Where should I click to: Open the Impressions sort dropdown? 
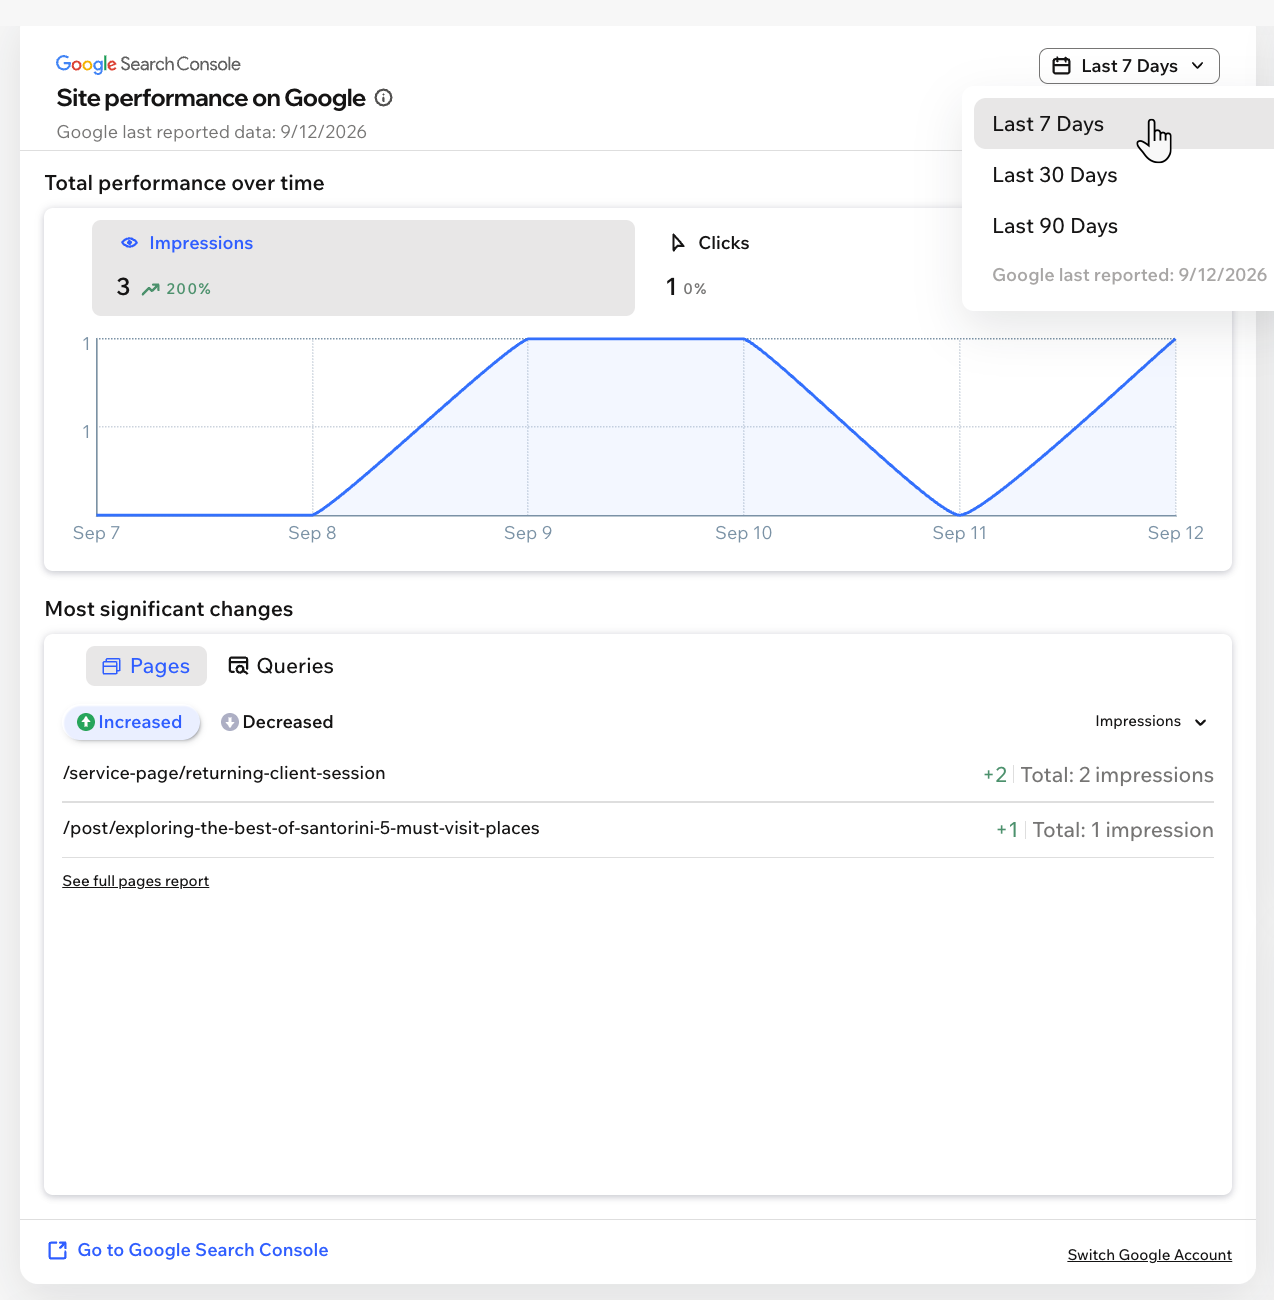[x=1151, y=722]
